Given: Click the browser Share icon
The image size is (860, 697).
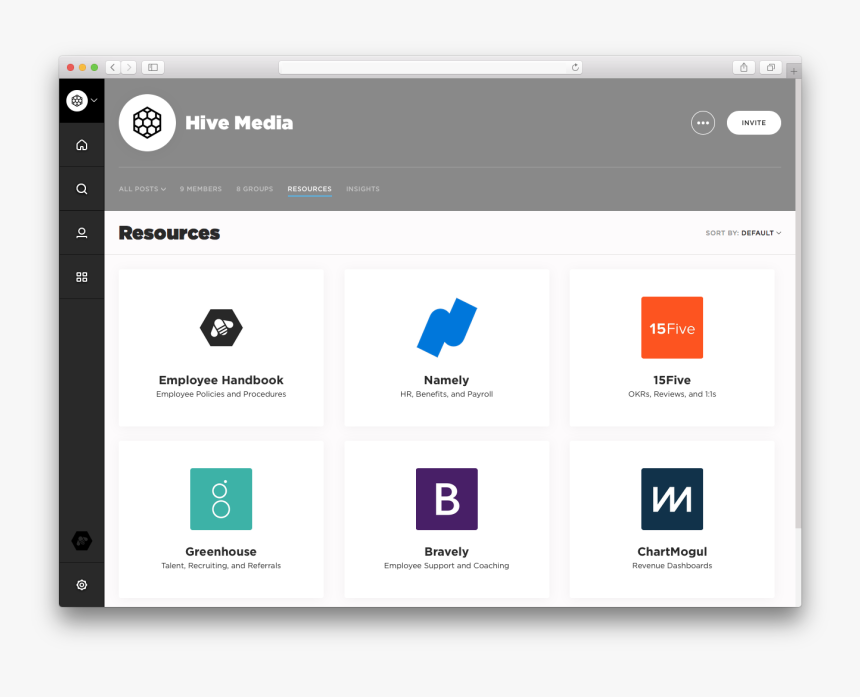Looking at the screenshot, I should click(744, 67).
